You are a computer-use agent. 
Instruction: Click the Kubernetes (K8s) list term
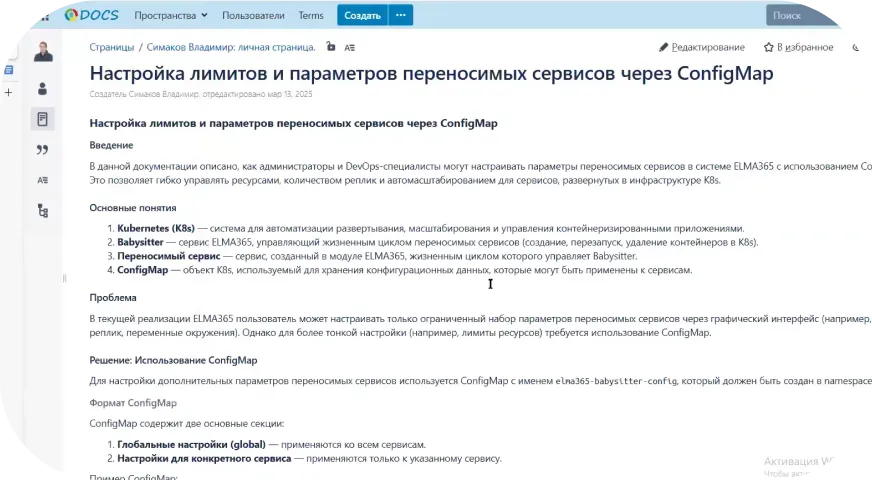pos(156,228)
